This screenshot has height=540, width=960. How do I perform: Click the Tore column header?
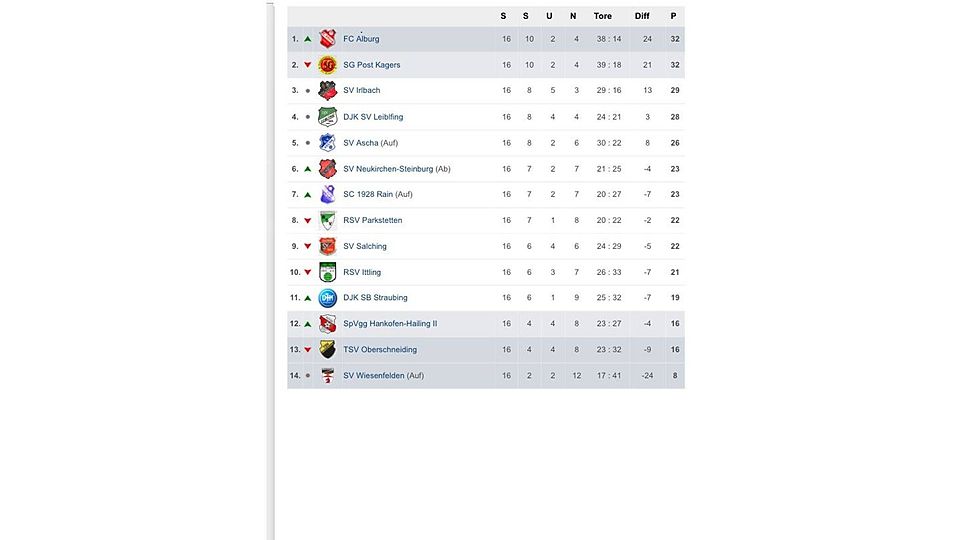click(x=602, y=16)
